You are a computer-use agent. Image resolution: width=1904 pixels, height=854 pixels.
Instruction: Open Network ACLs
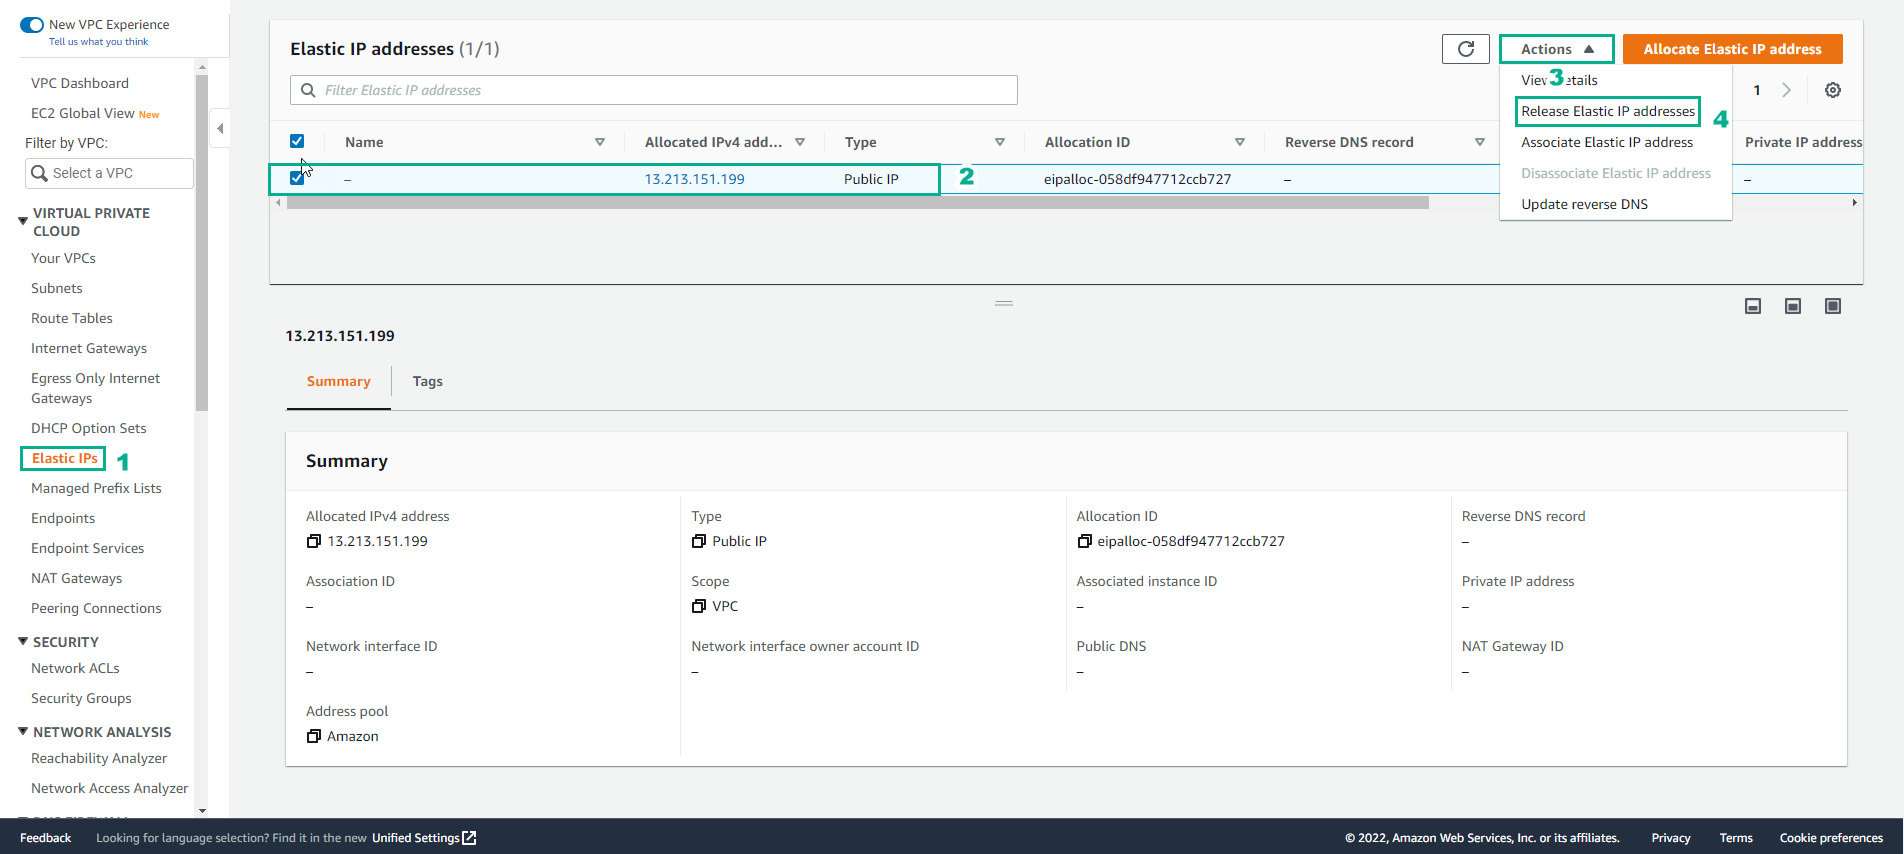tap(75, 668)
